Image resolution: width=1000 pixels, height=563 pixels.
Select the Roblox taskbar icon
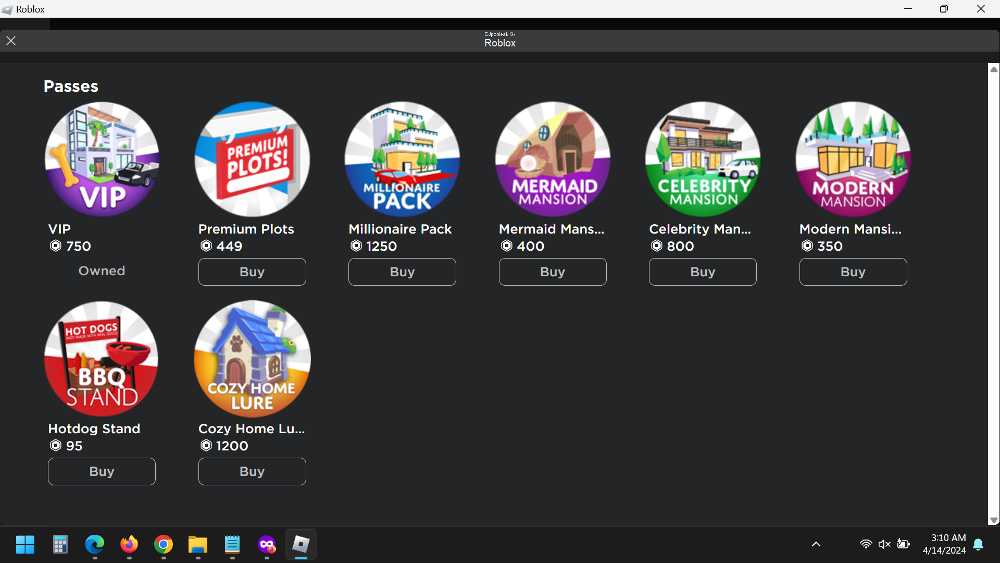(x=301, y=545)
